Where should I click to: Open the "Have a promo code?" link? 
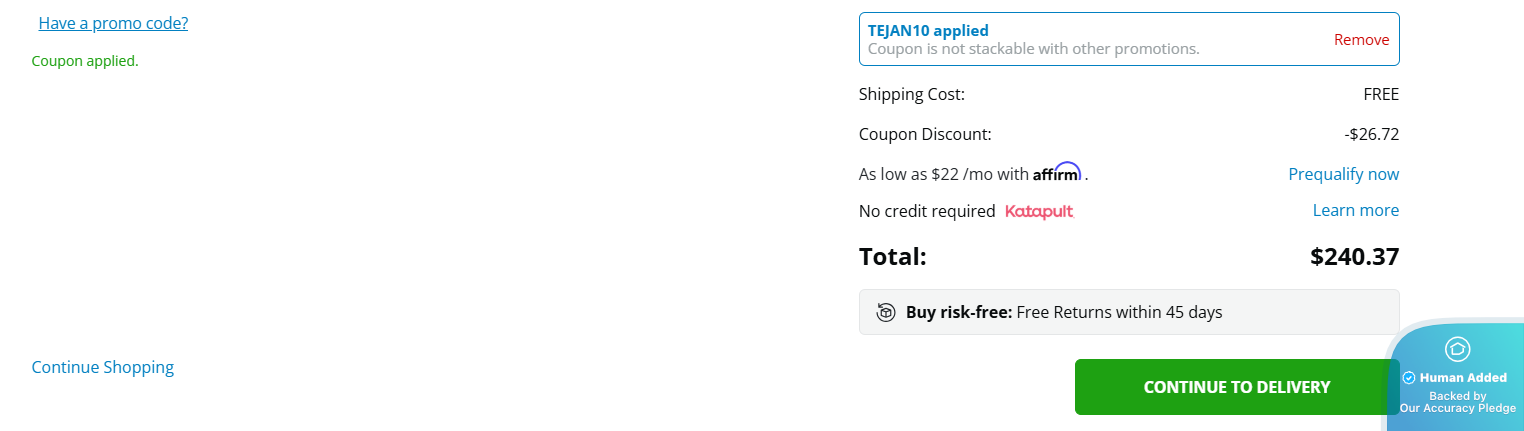click(113, 23)
